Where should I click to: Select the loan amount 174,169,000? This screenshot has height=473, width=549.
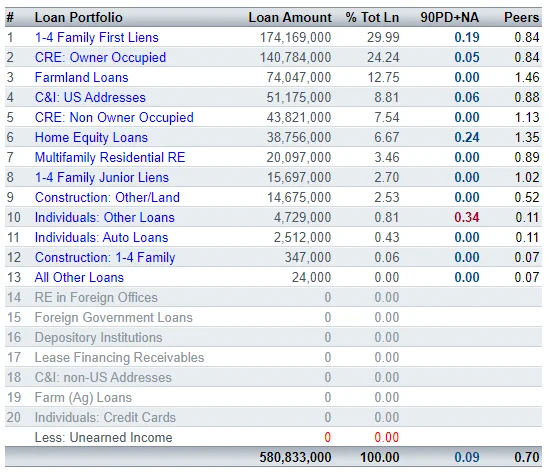296,37
